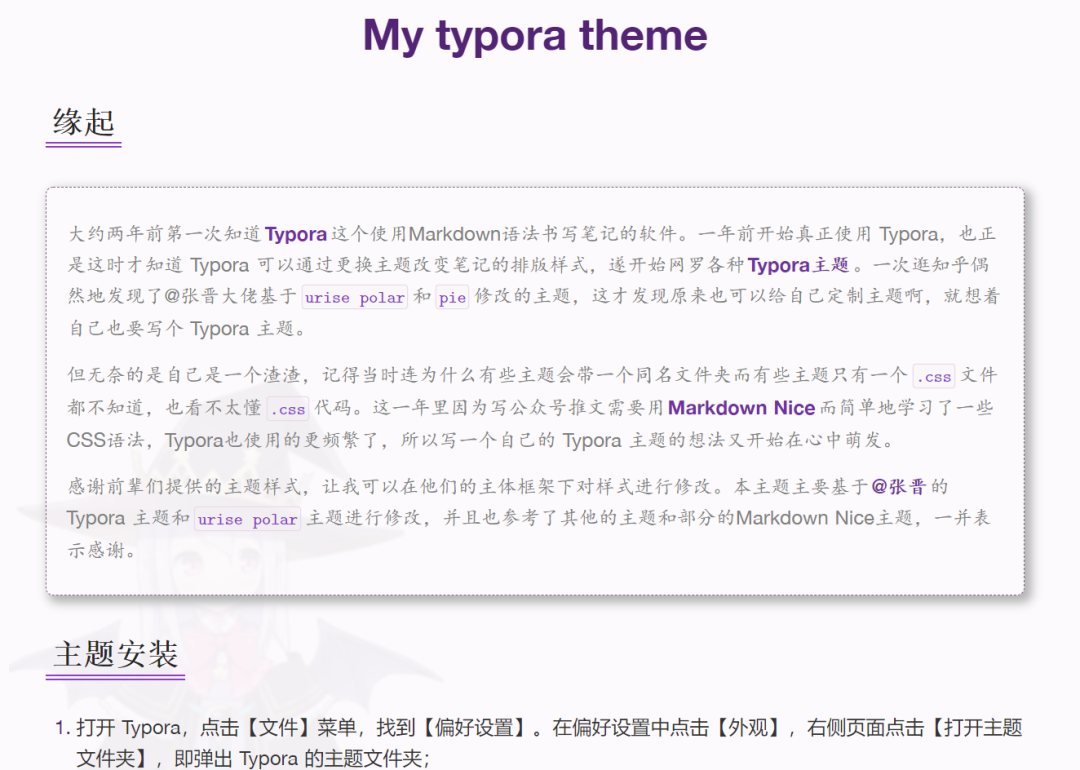Click '.css' code before '文件'
Screen dimensions: 1080x770
[x=934, y=377]
